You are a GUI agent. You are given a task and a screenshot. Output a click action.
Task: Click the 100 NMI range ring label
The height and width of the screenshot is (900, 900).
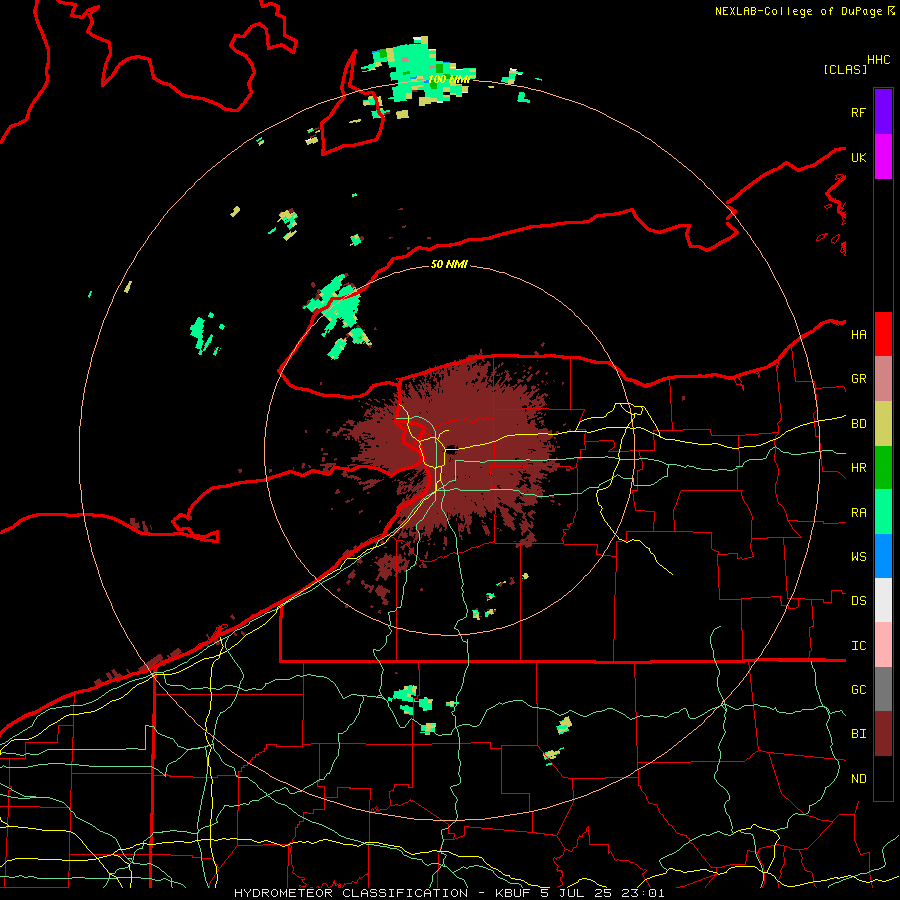tap(450, 79)
